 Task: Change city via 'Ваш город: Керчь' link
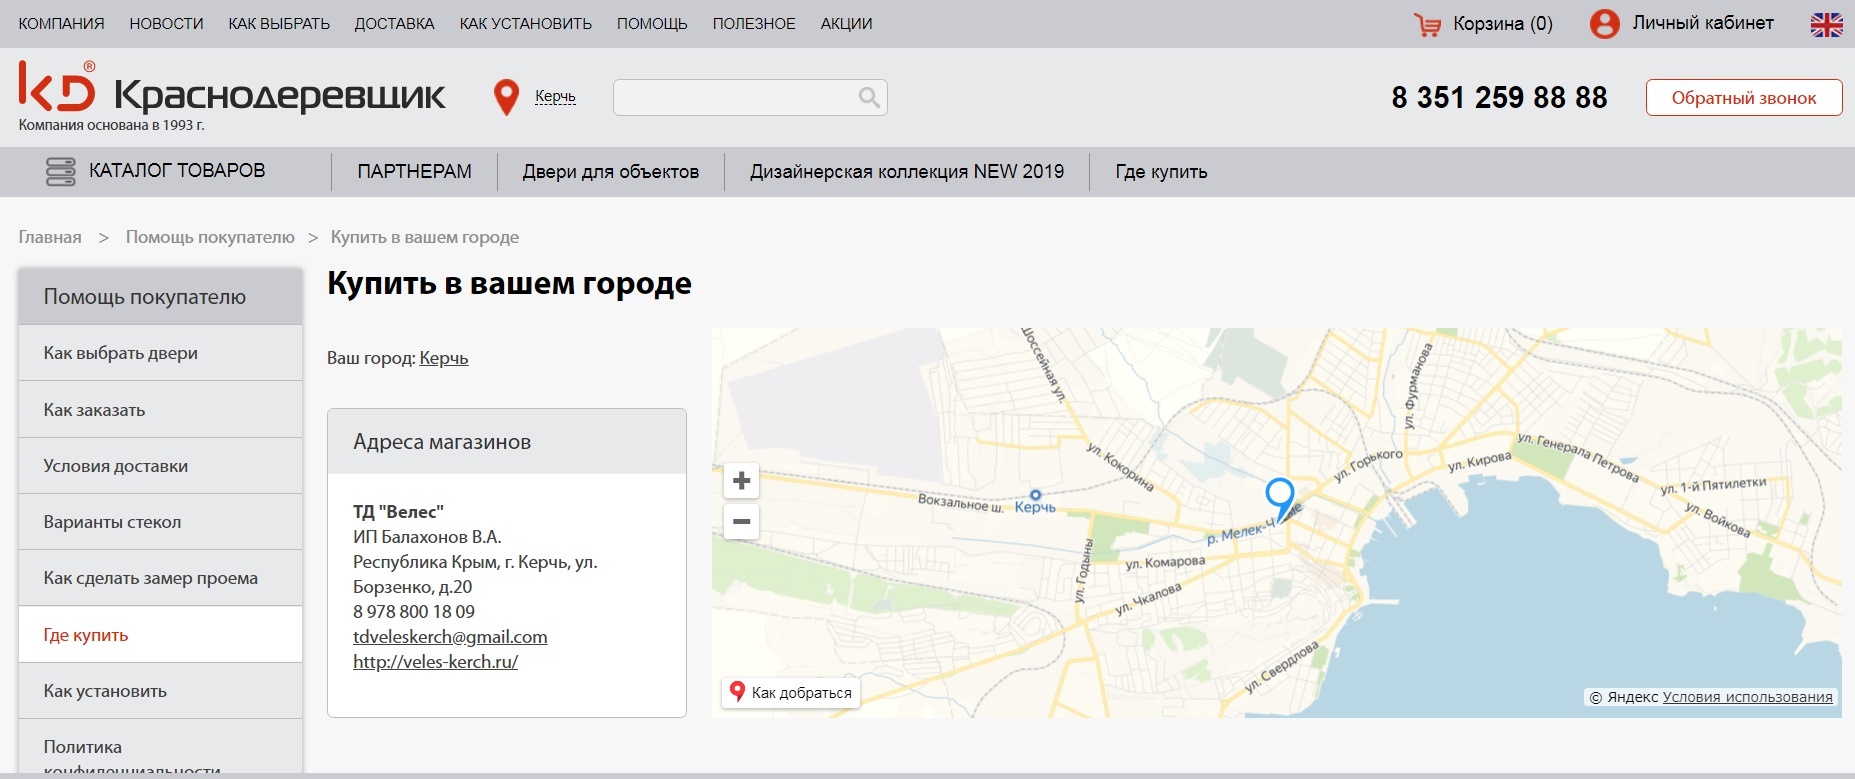(x=443, y=358)
